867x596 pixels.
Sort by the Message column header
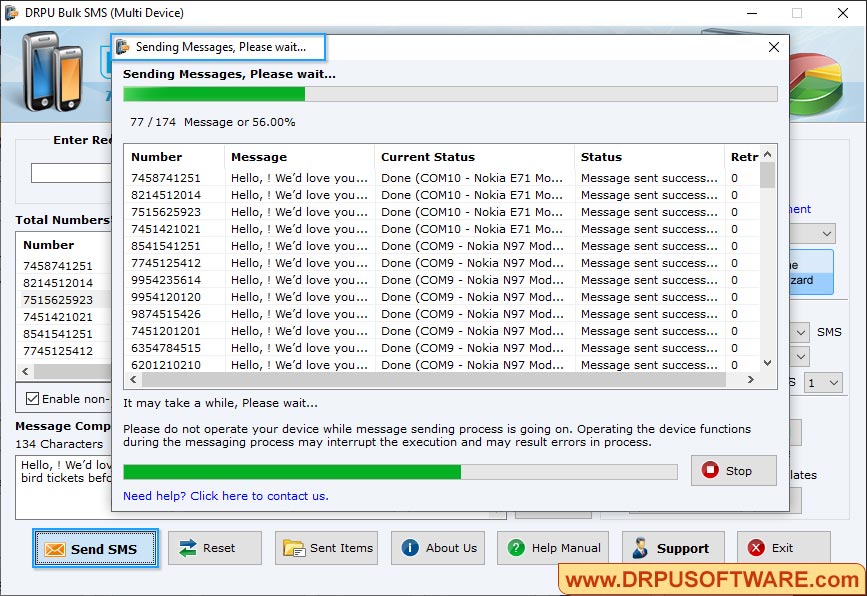[300, 157]
